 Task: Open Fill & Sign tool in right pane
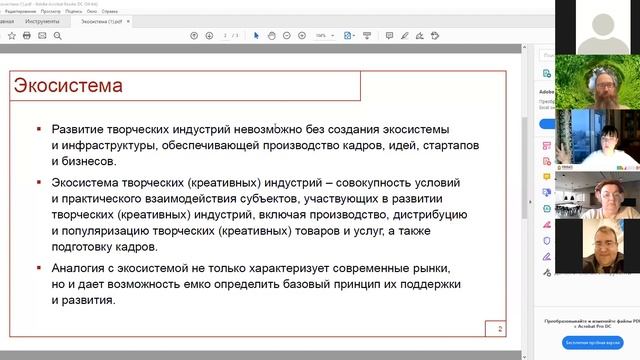click(x=547, y=257)
